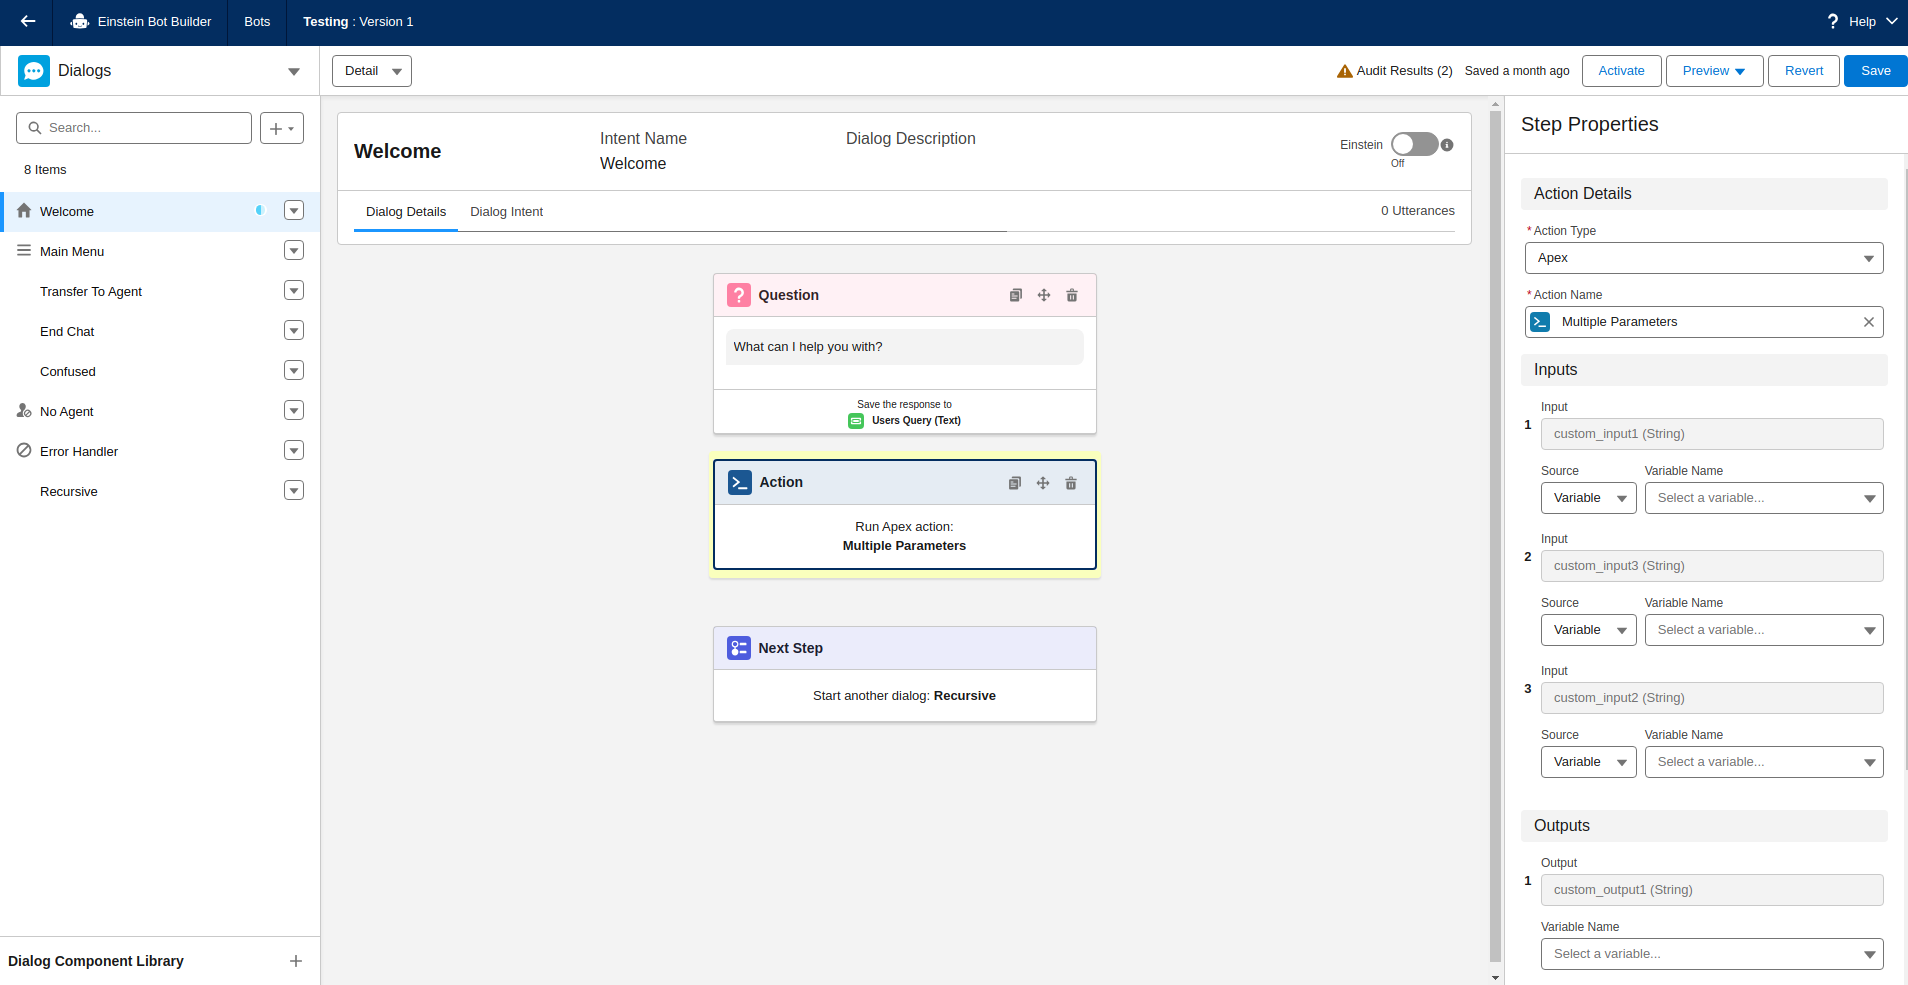Click move icon on Question step
1908x985 pixels.
1044,295
